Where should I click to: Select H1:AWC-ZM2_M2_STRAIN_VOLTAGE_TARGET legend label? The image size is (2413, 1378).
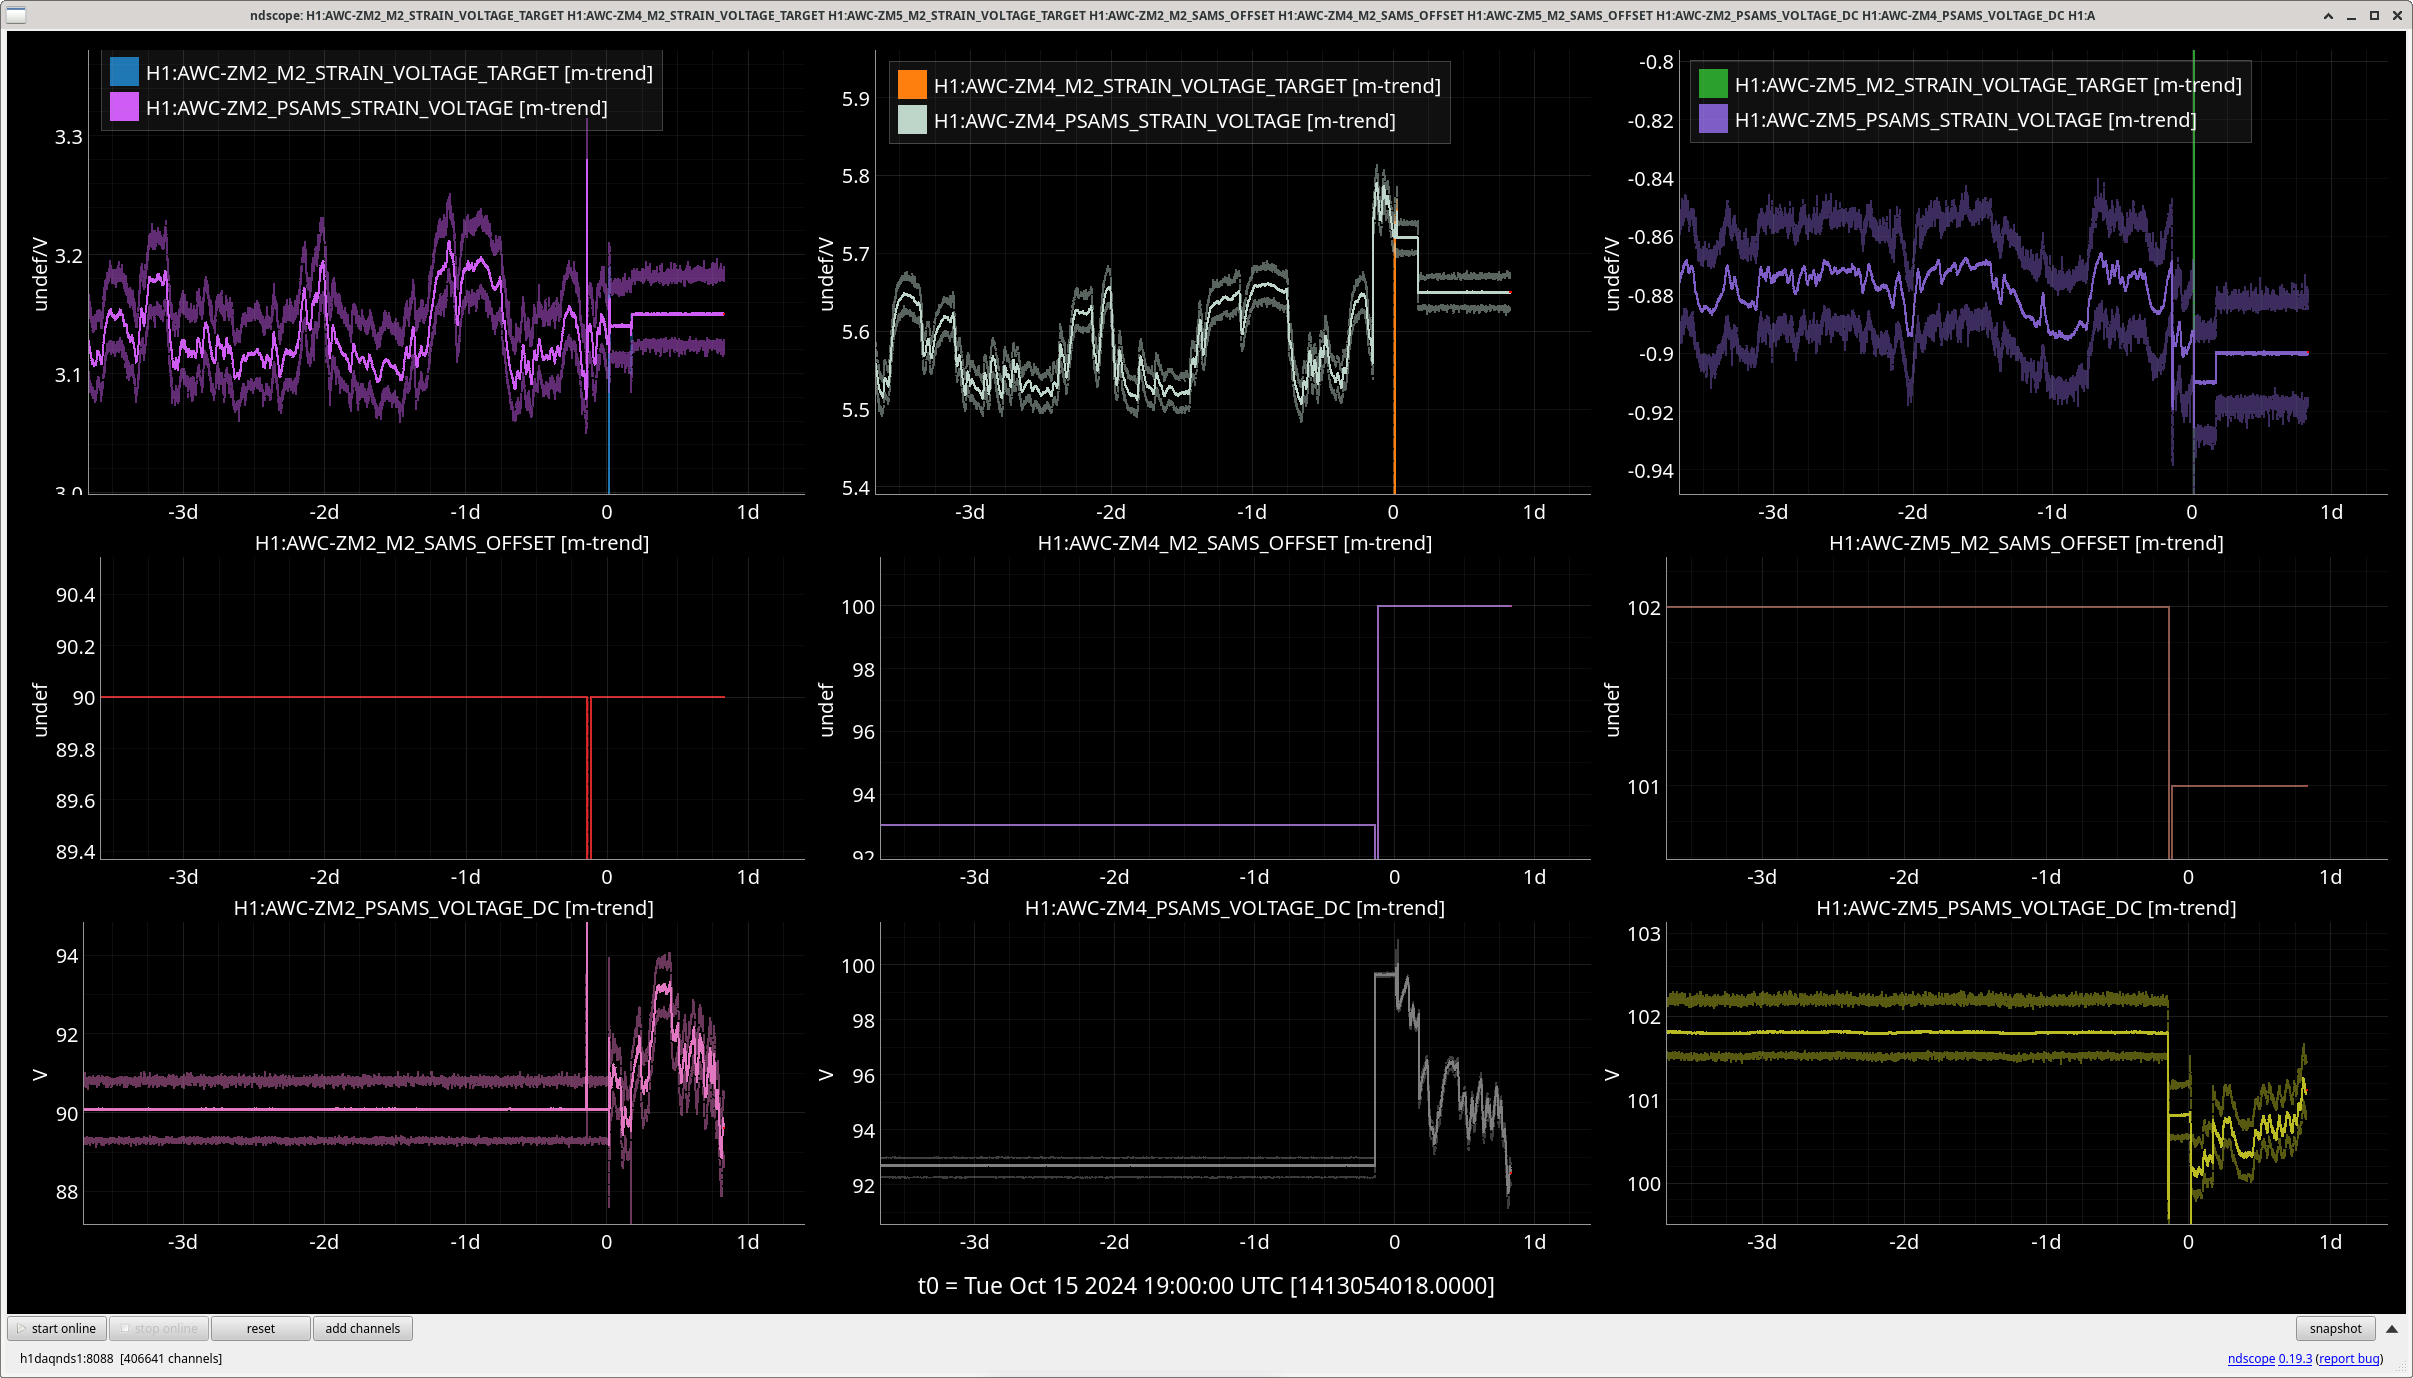399,73
